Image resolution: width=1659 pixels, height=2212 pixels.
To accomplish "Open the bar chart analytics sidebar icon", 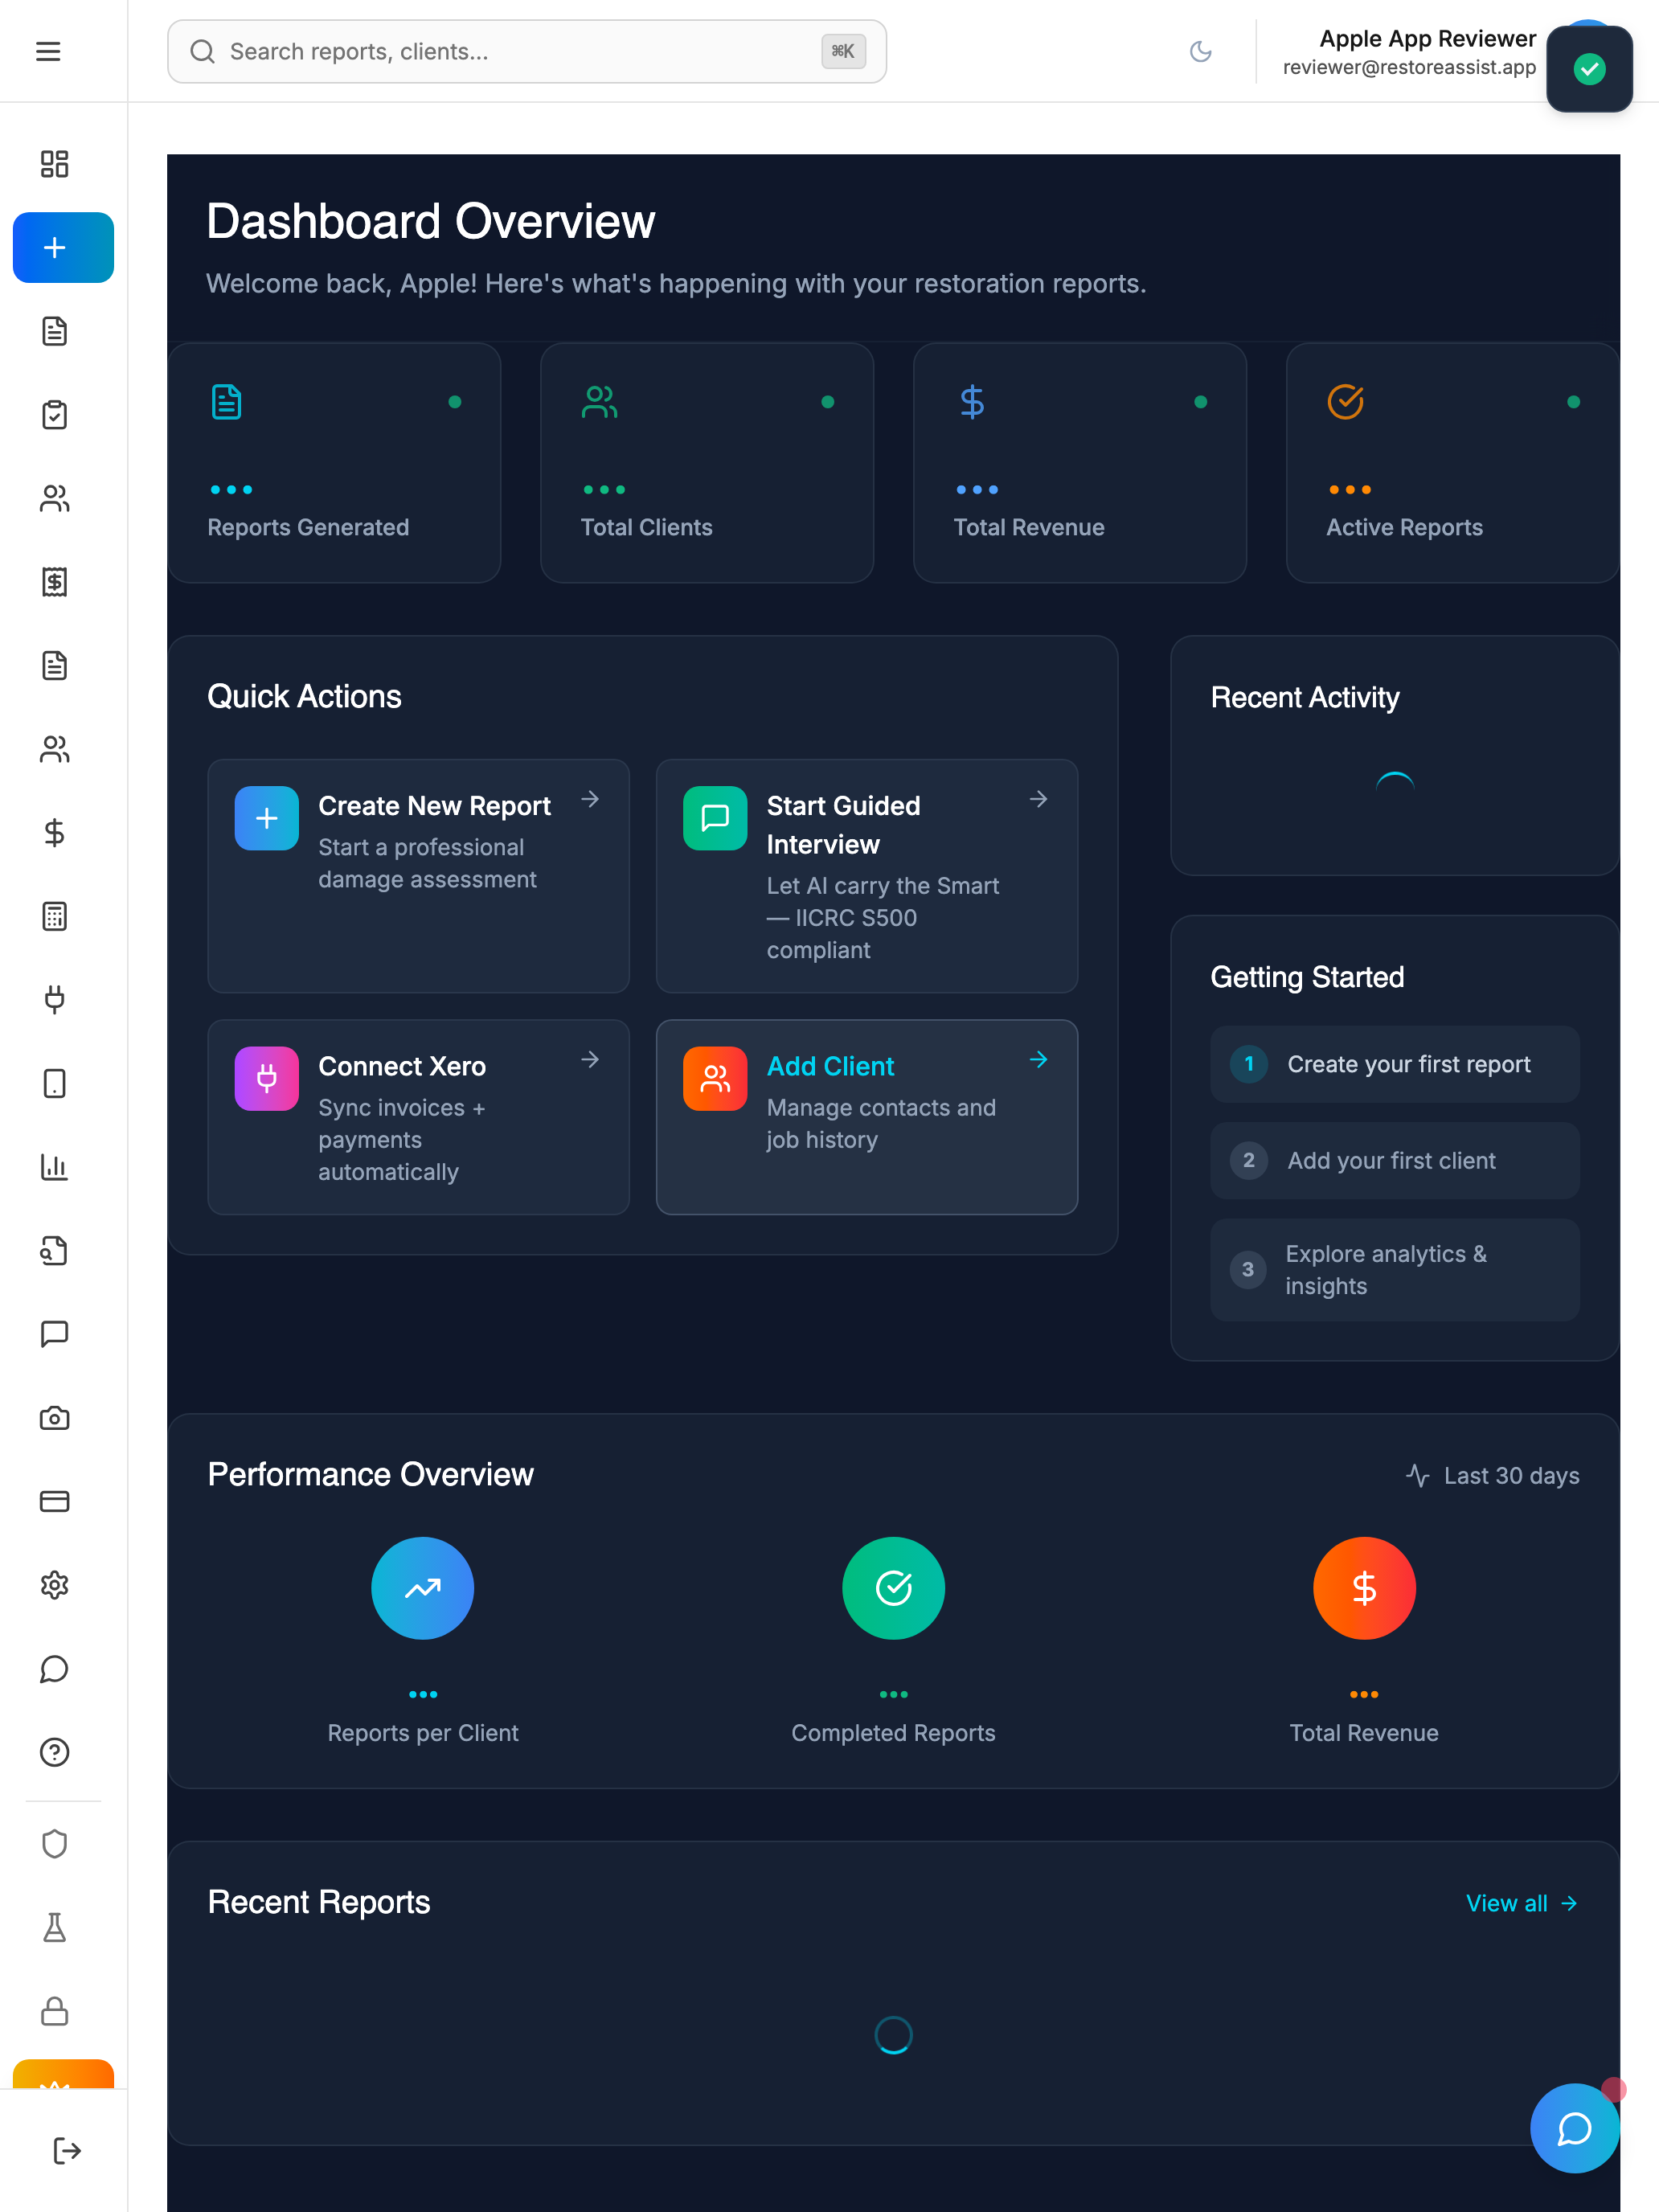I will click(x=54, y=1166).
